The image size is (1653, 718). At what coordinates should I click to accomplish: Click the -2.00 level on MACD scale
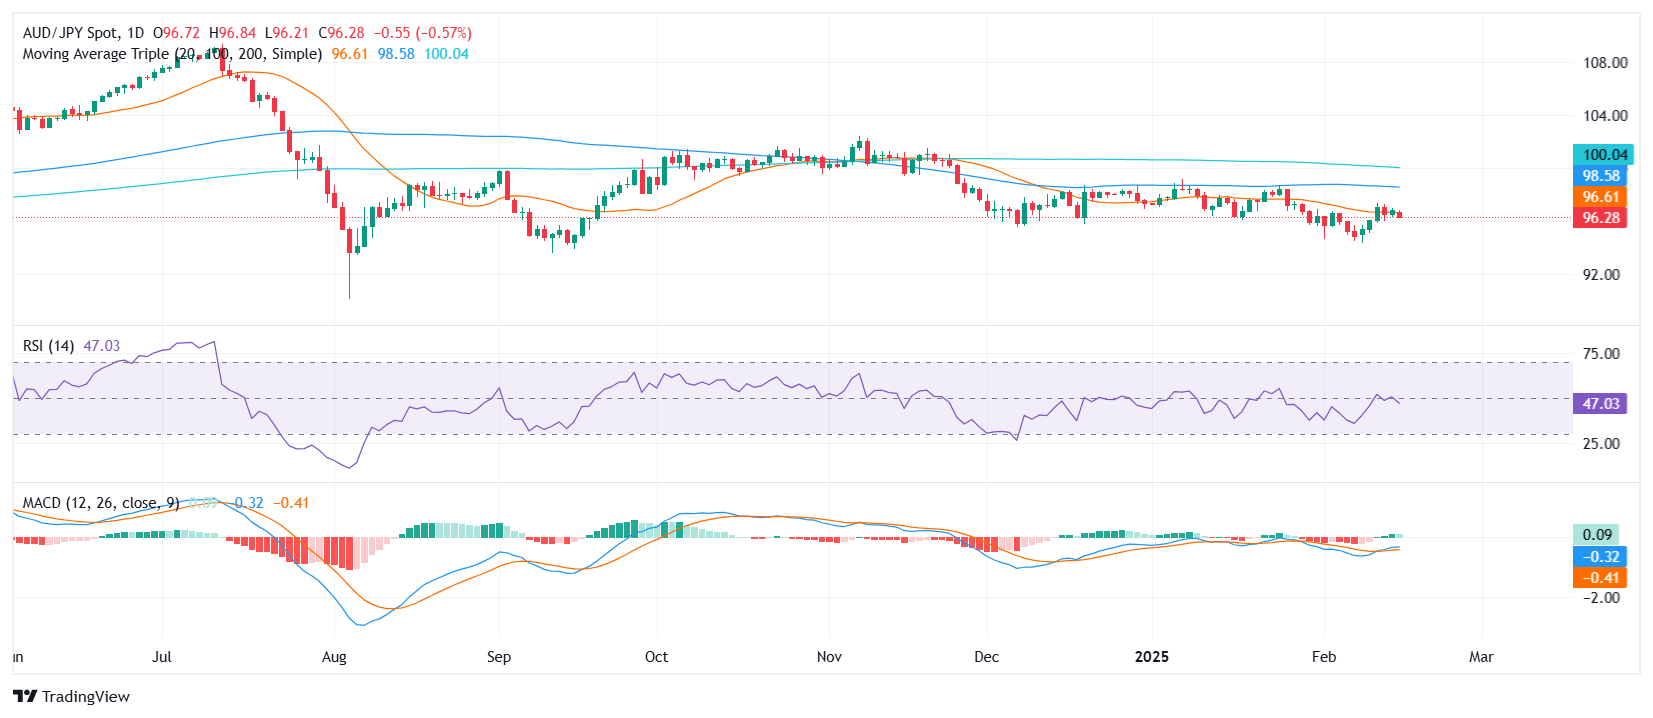point(1600,598)
